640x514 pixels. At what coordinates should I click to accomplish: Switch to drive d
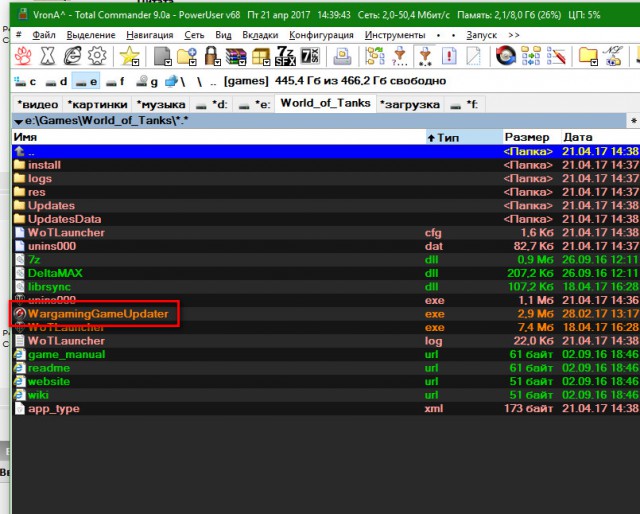pyautogui.click(x=56, y=82)
